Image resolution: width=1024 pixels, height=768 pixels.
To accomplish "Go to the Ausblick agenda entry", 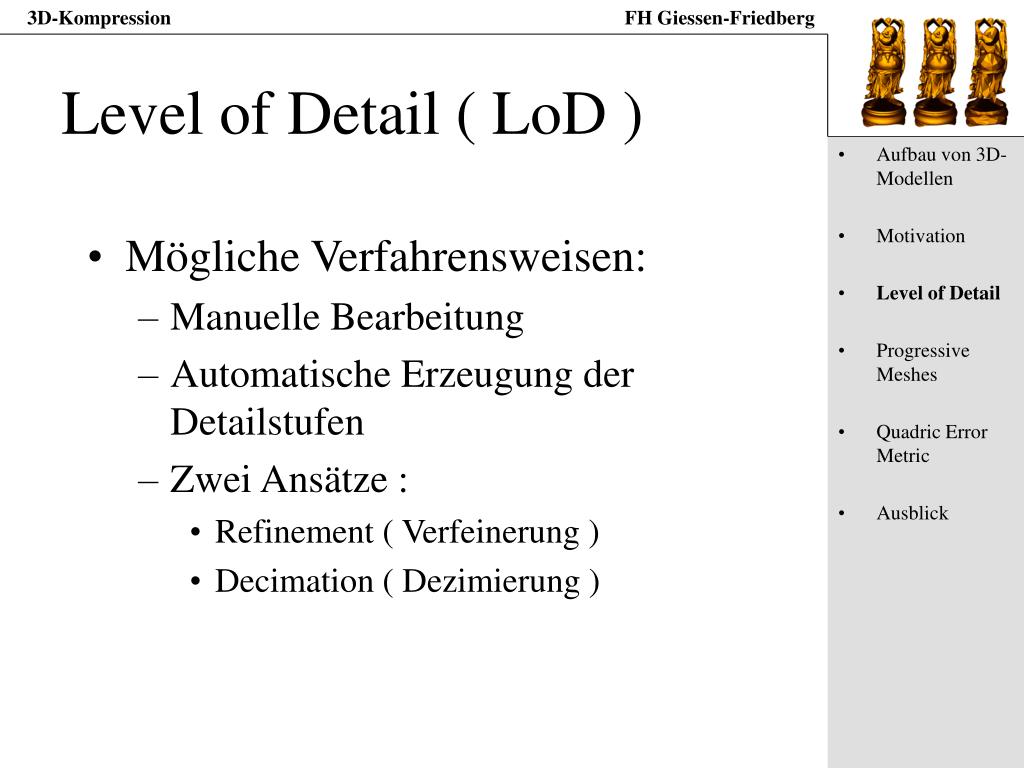I will click(x=912, y=513).
